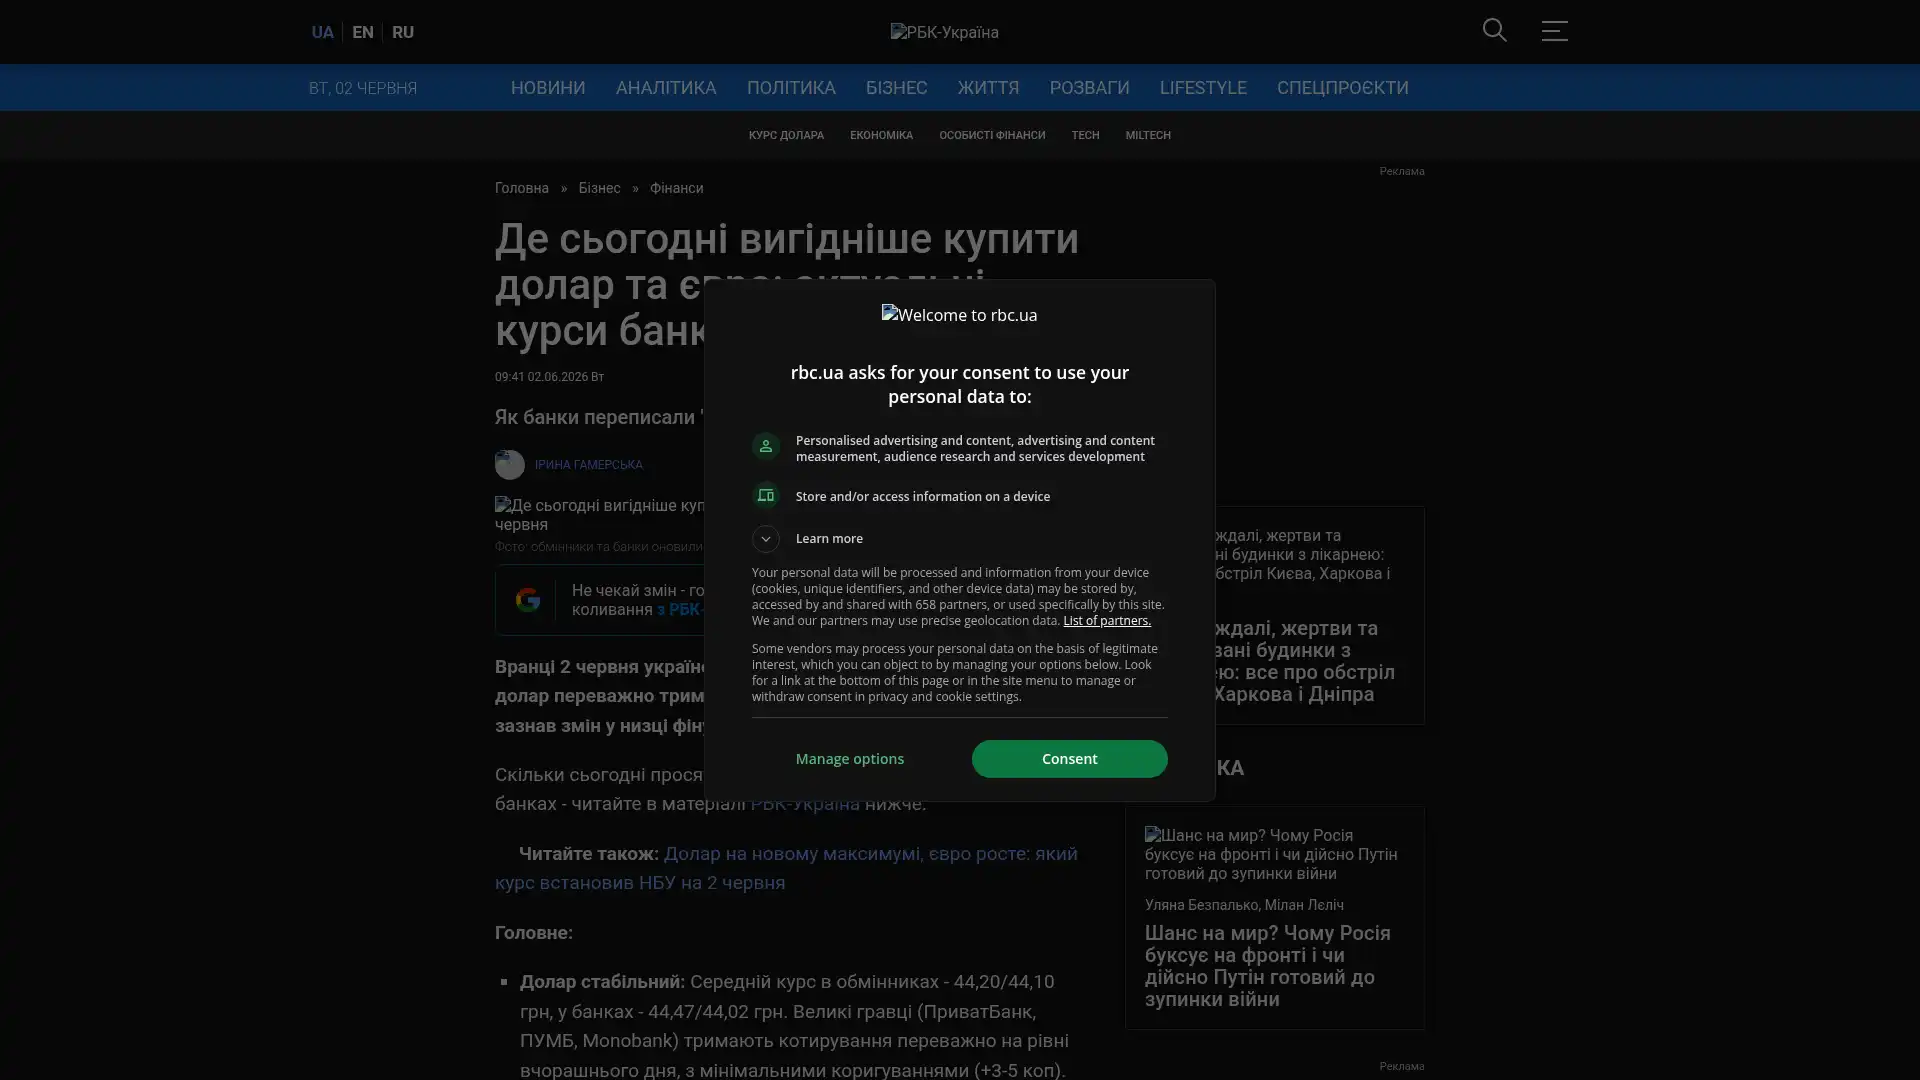Open the LIFESTYLE menu
The width and height of the screenshot is (1920, 1080).
(x=1203, y=88)
